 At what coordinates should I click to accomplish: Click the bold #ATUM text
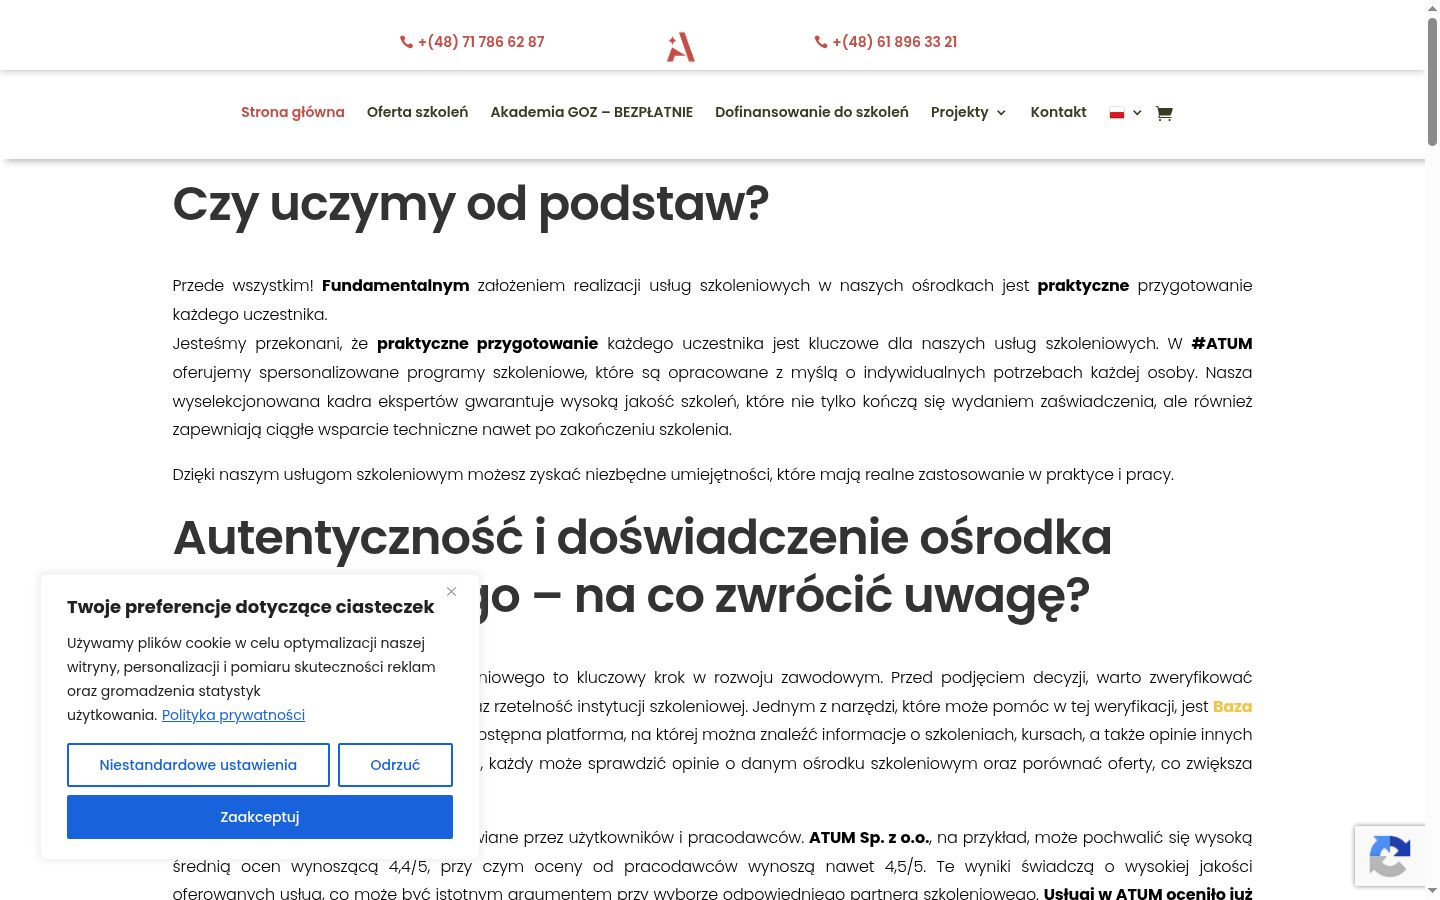click(x=1222, y=343)
